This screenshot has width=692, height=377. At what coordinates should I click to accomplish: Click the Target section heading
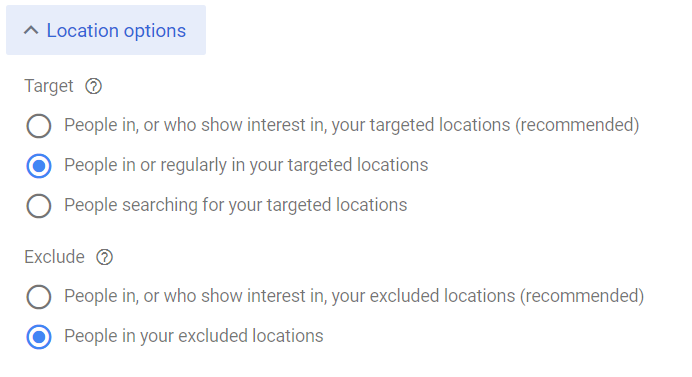[x=49, y=86]
